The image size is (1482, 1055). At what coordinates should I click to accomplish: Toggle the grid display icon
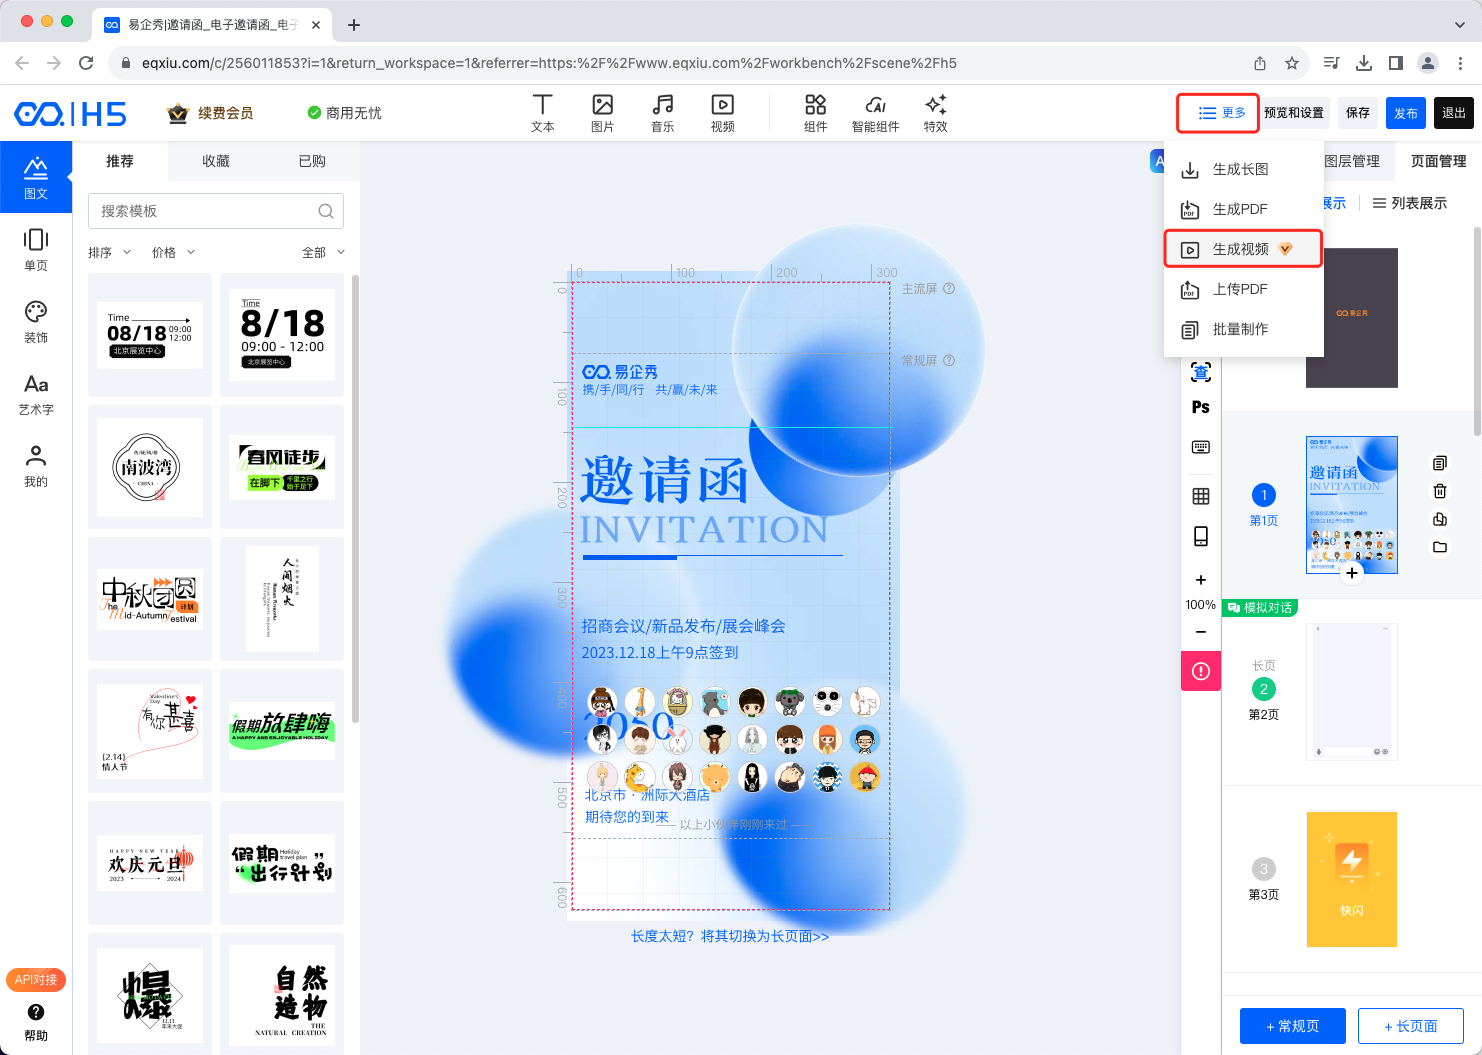point(1200,496)
